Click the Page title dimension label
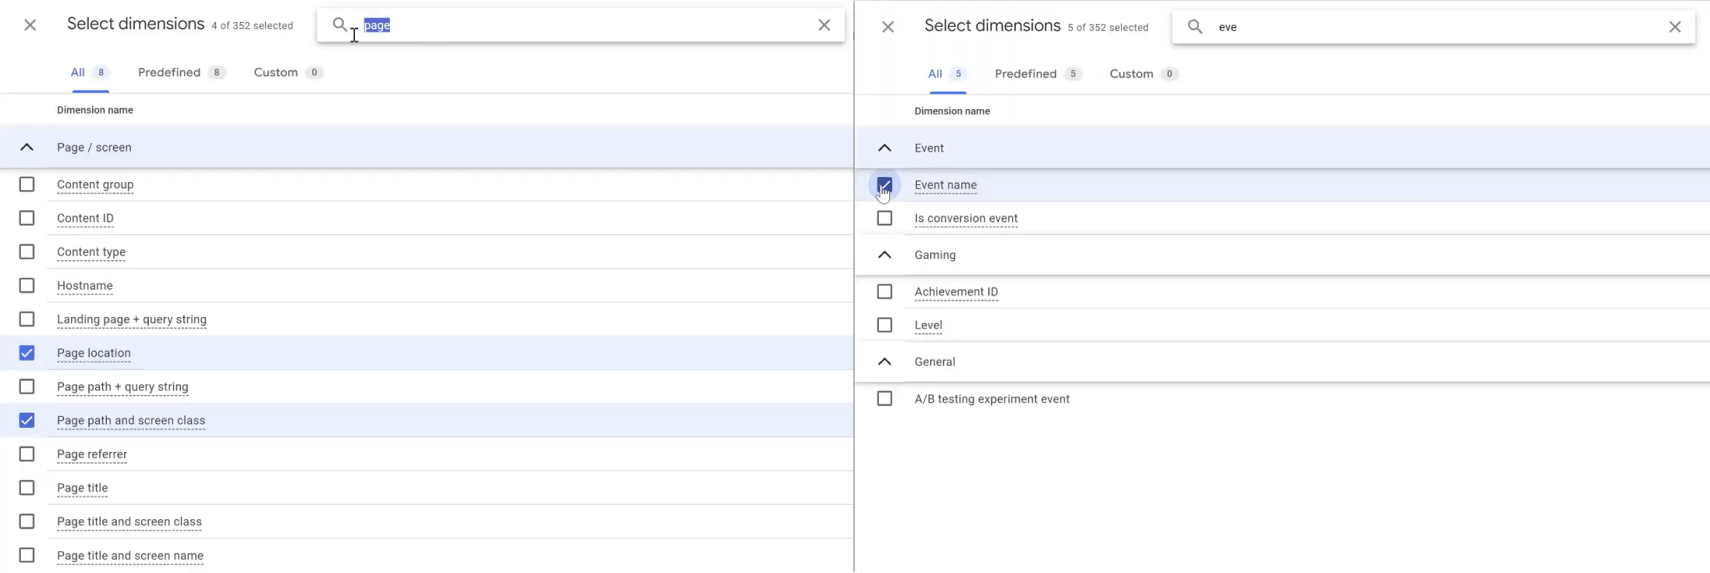This screenshot has width=1710, height=573. [x=82, y=488]
